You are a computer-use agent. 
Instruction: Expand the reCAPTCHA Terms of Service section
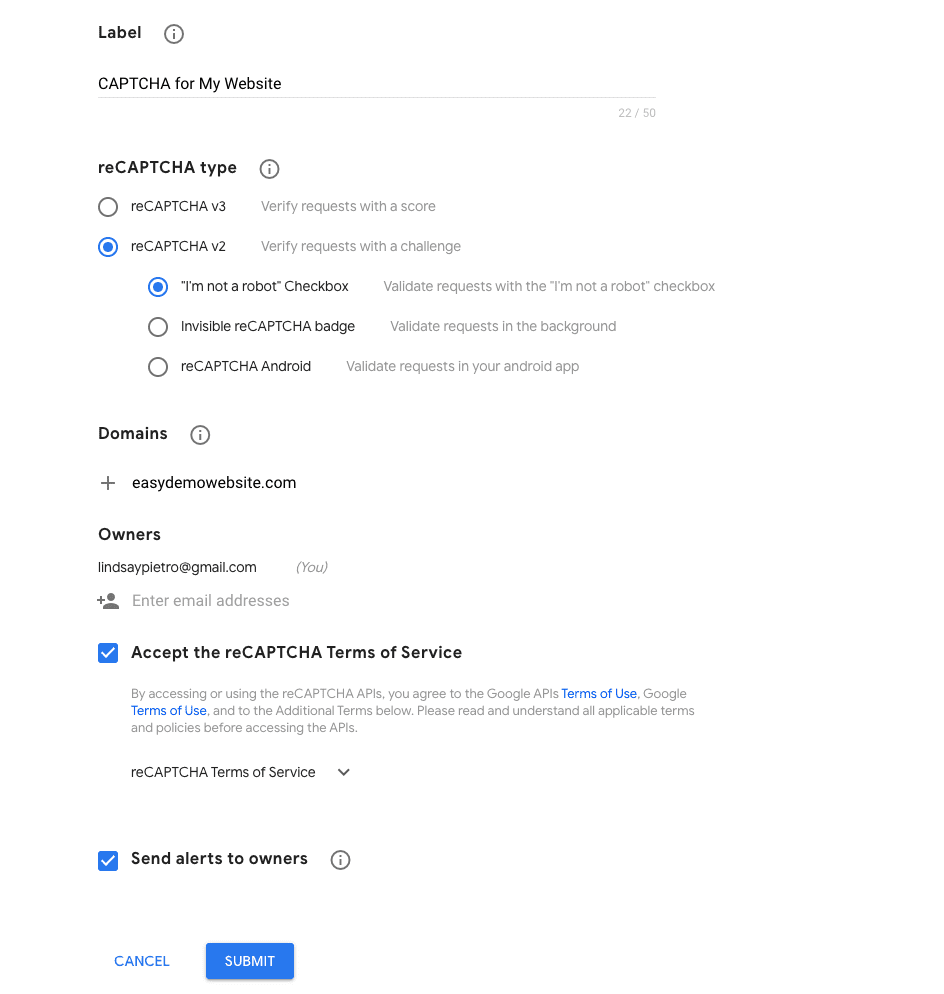[343, 772]
